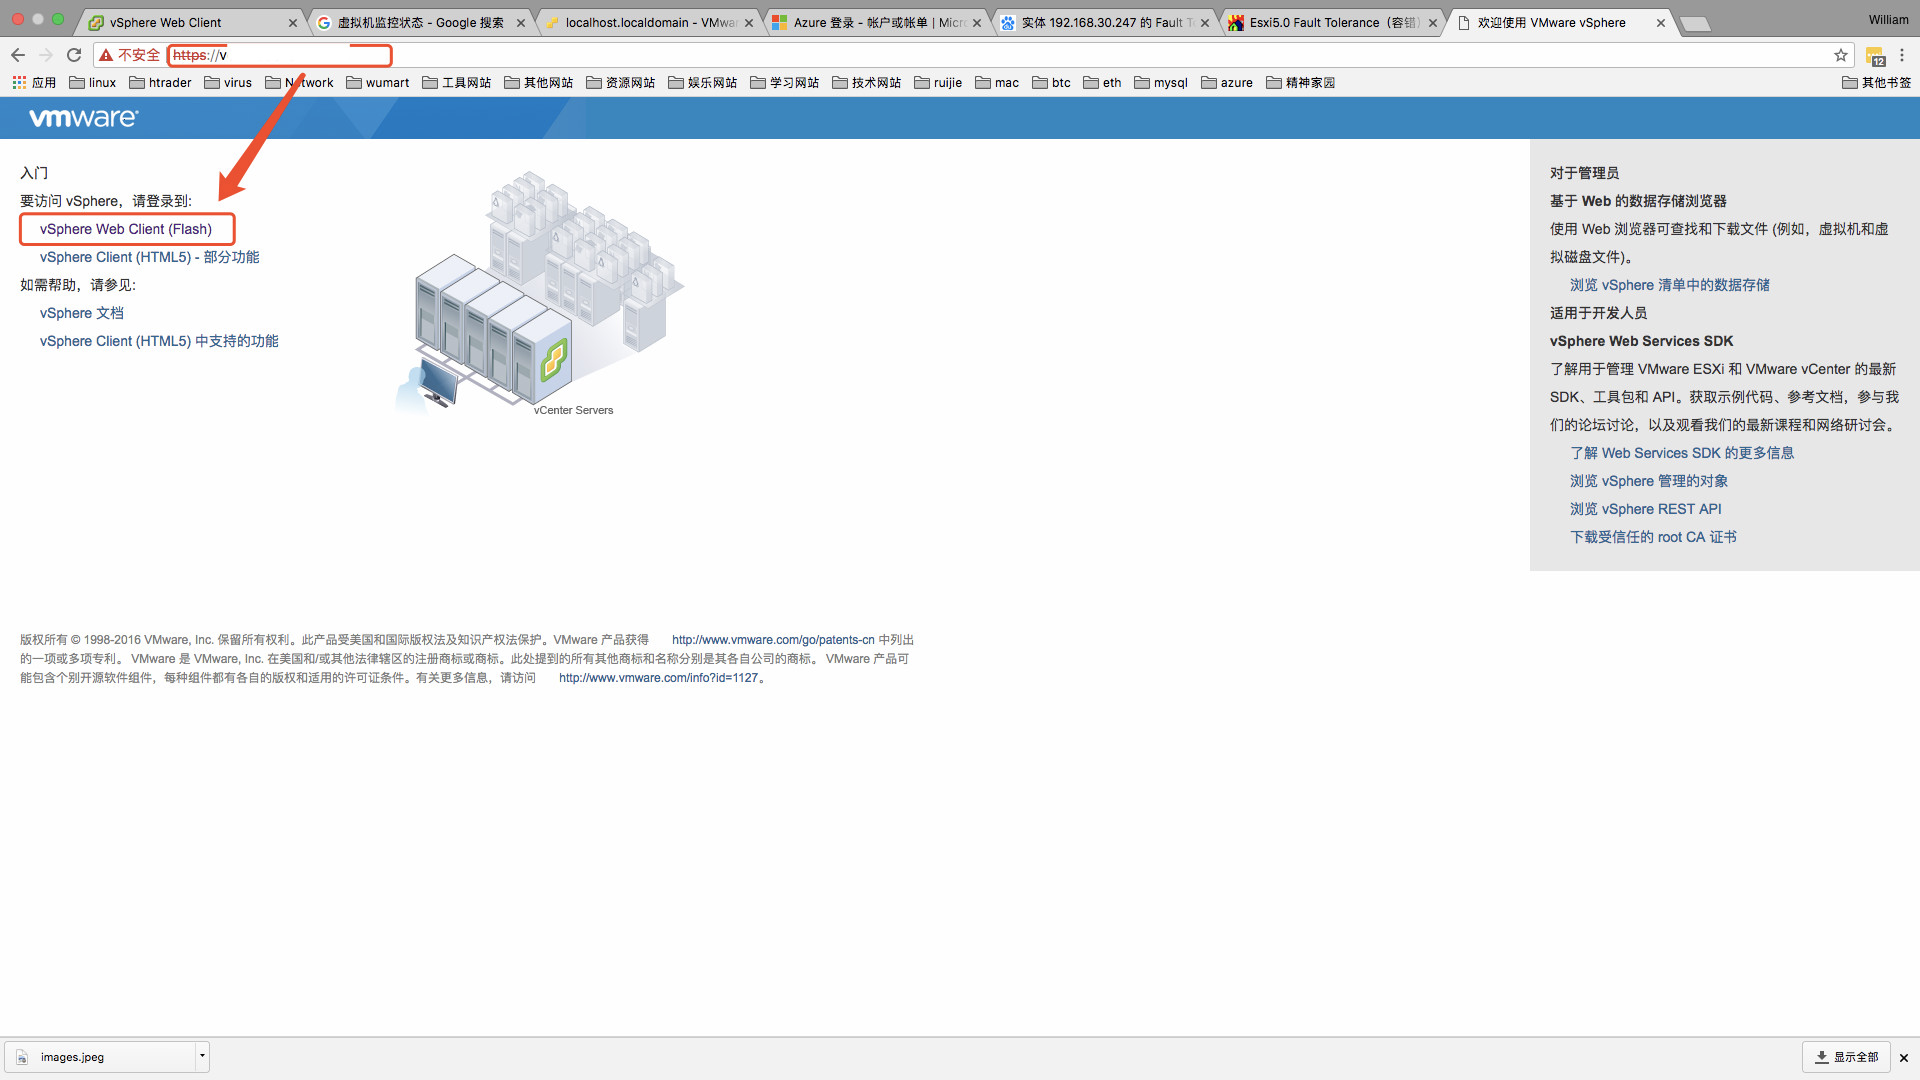The width and height of the screenshot is (1920, 1080).
Task: Close the Azure login tab
Action: [977, 23]
